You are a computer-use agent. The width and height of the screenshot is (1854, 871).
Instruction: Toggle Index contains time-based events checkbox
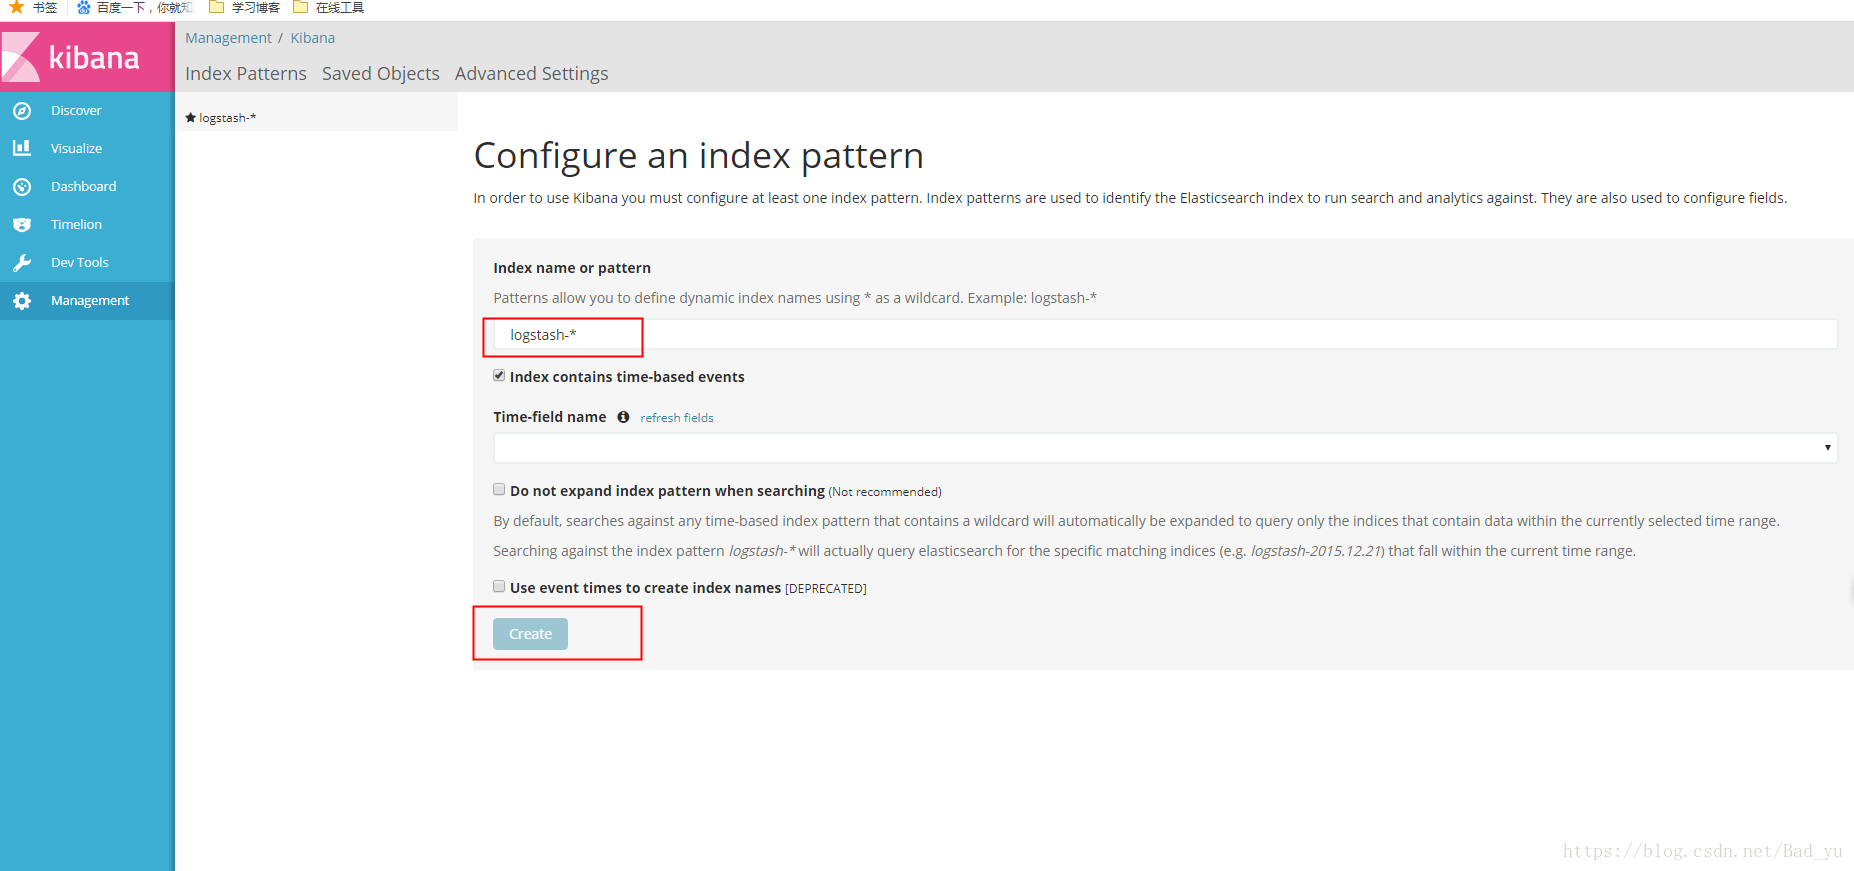pos(499,376)
